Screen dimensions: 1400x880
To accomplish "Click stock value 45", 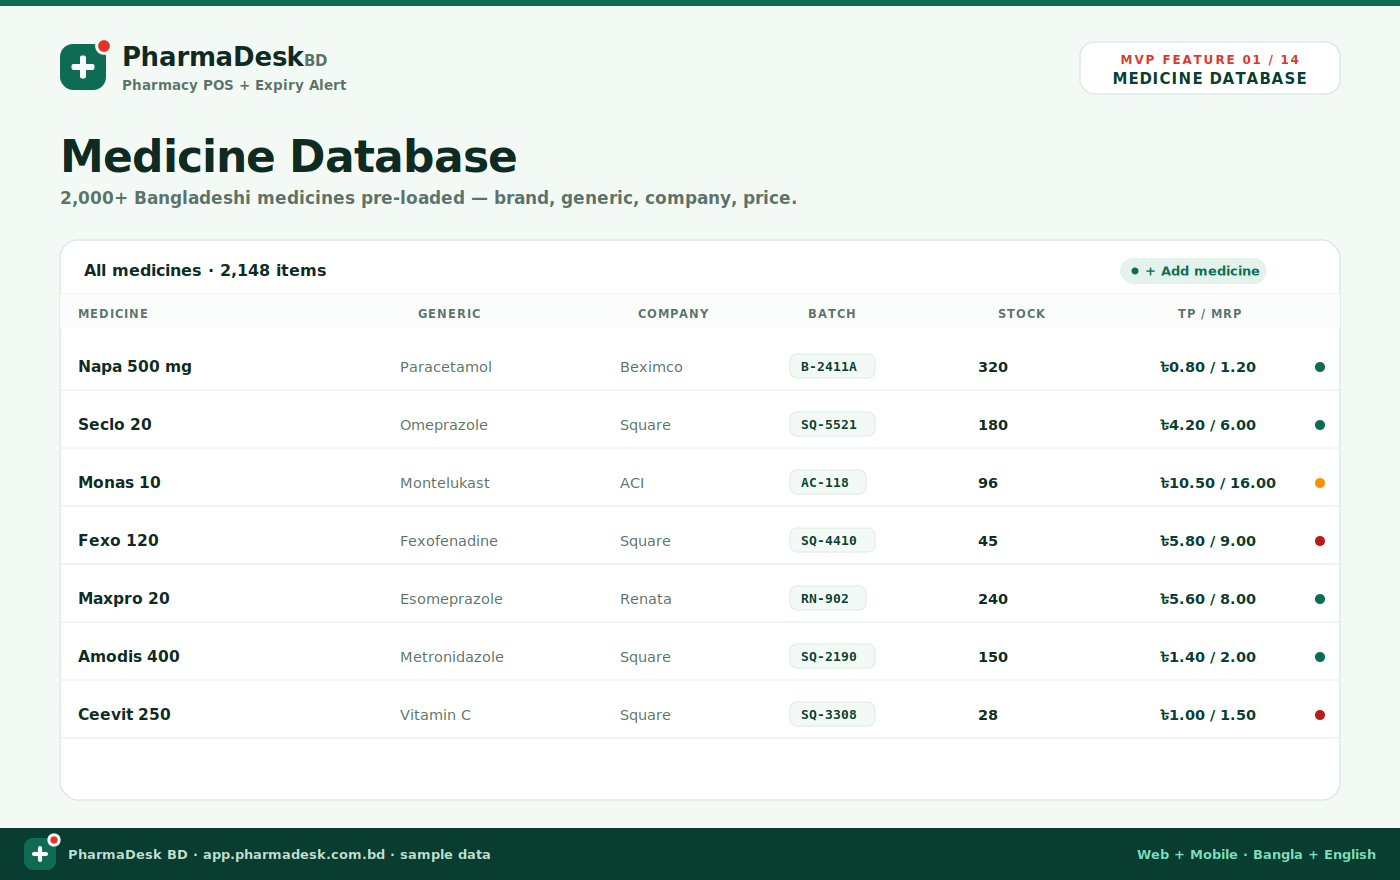I will click(x=988, y=541).
